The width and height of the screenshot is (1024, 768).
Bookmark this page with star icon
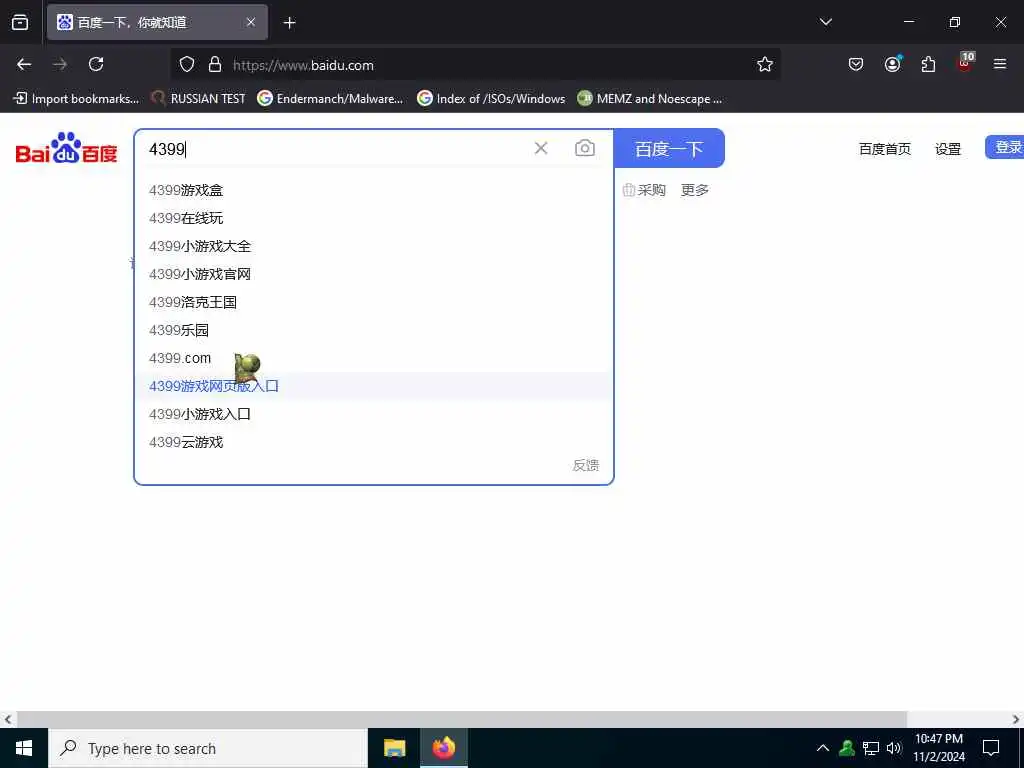click(x=765, y=64)
